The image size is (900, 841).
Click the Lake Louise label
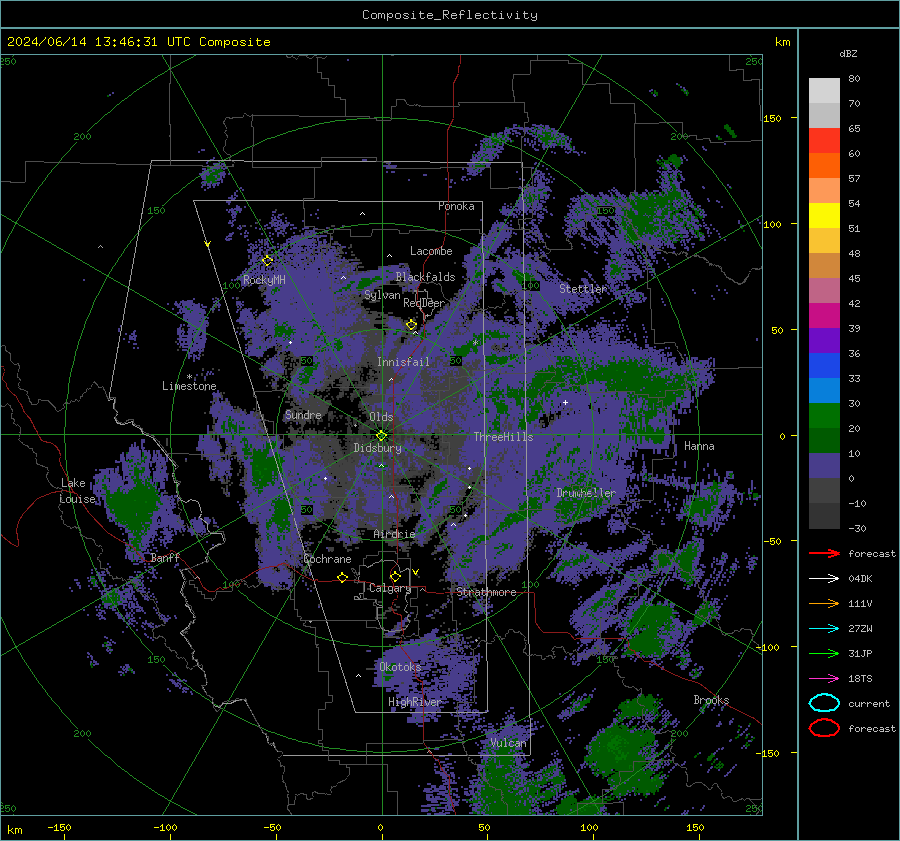tap(77, 491)
